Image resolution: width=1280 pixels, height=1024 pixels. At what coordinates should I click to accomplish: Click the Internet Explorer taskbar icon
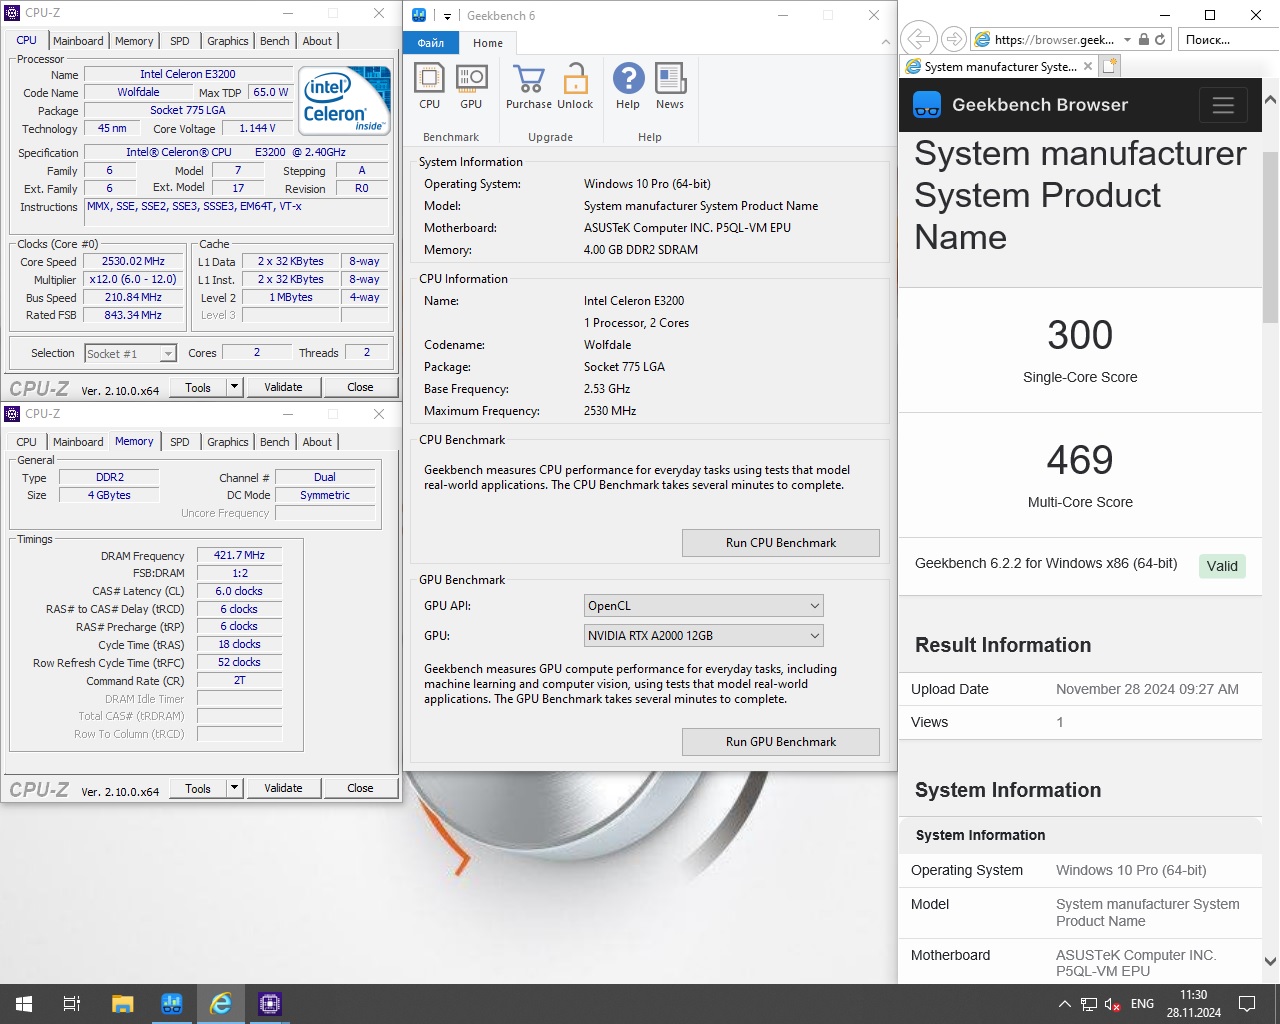(x=221, y=1004)
